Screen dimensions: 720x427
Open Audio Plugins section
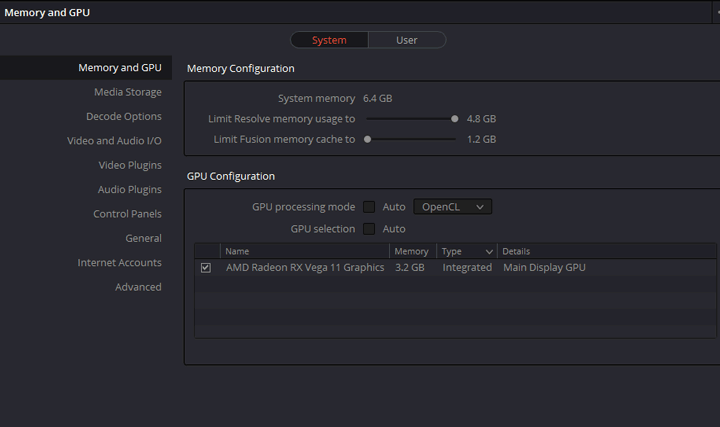[129, 190]
